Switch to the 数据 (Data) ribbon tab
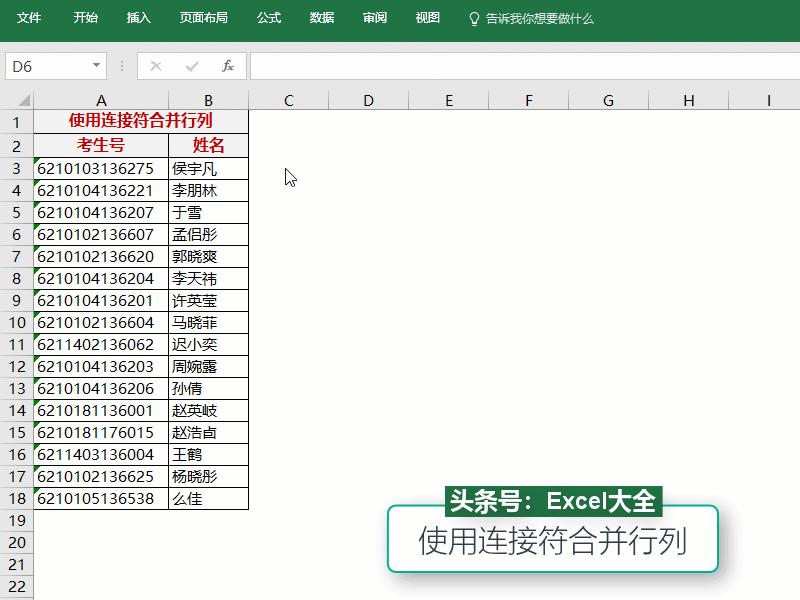Image resolution: width=800 pixels, height=600 pixels. pyautogui.click(x=321, y=17)
